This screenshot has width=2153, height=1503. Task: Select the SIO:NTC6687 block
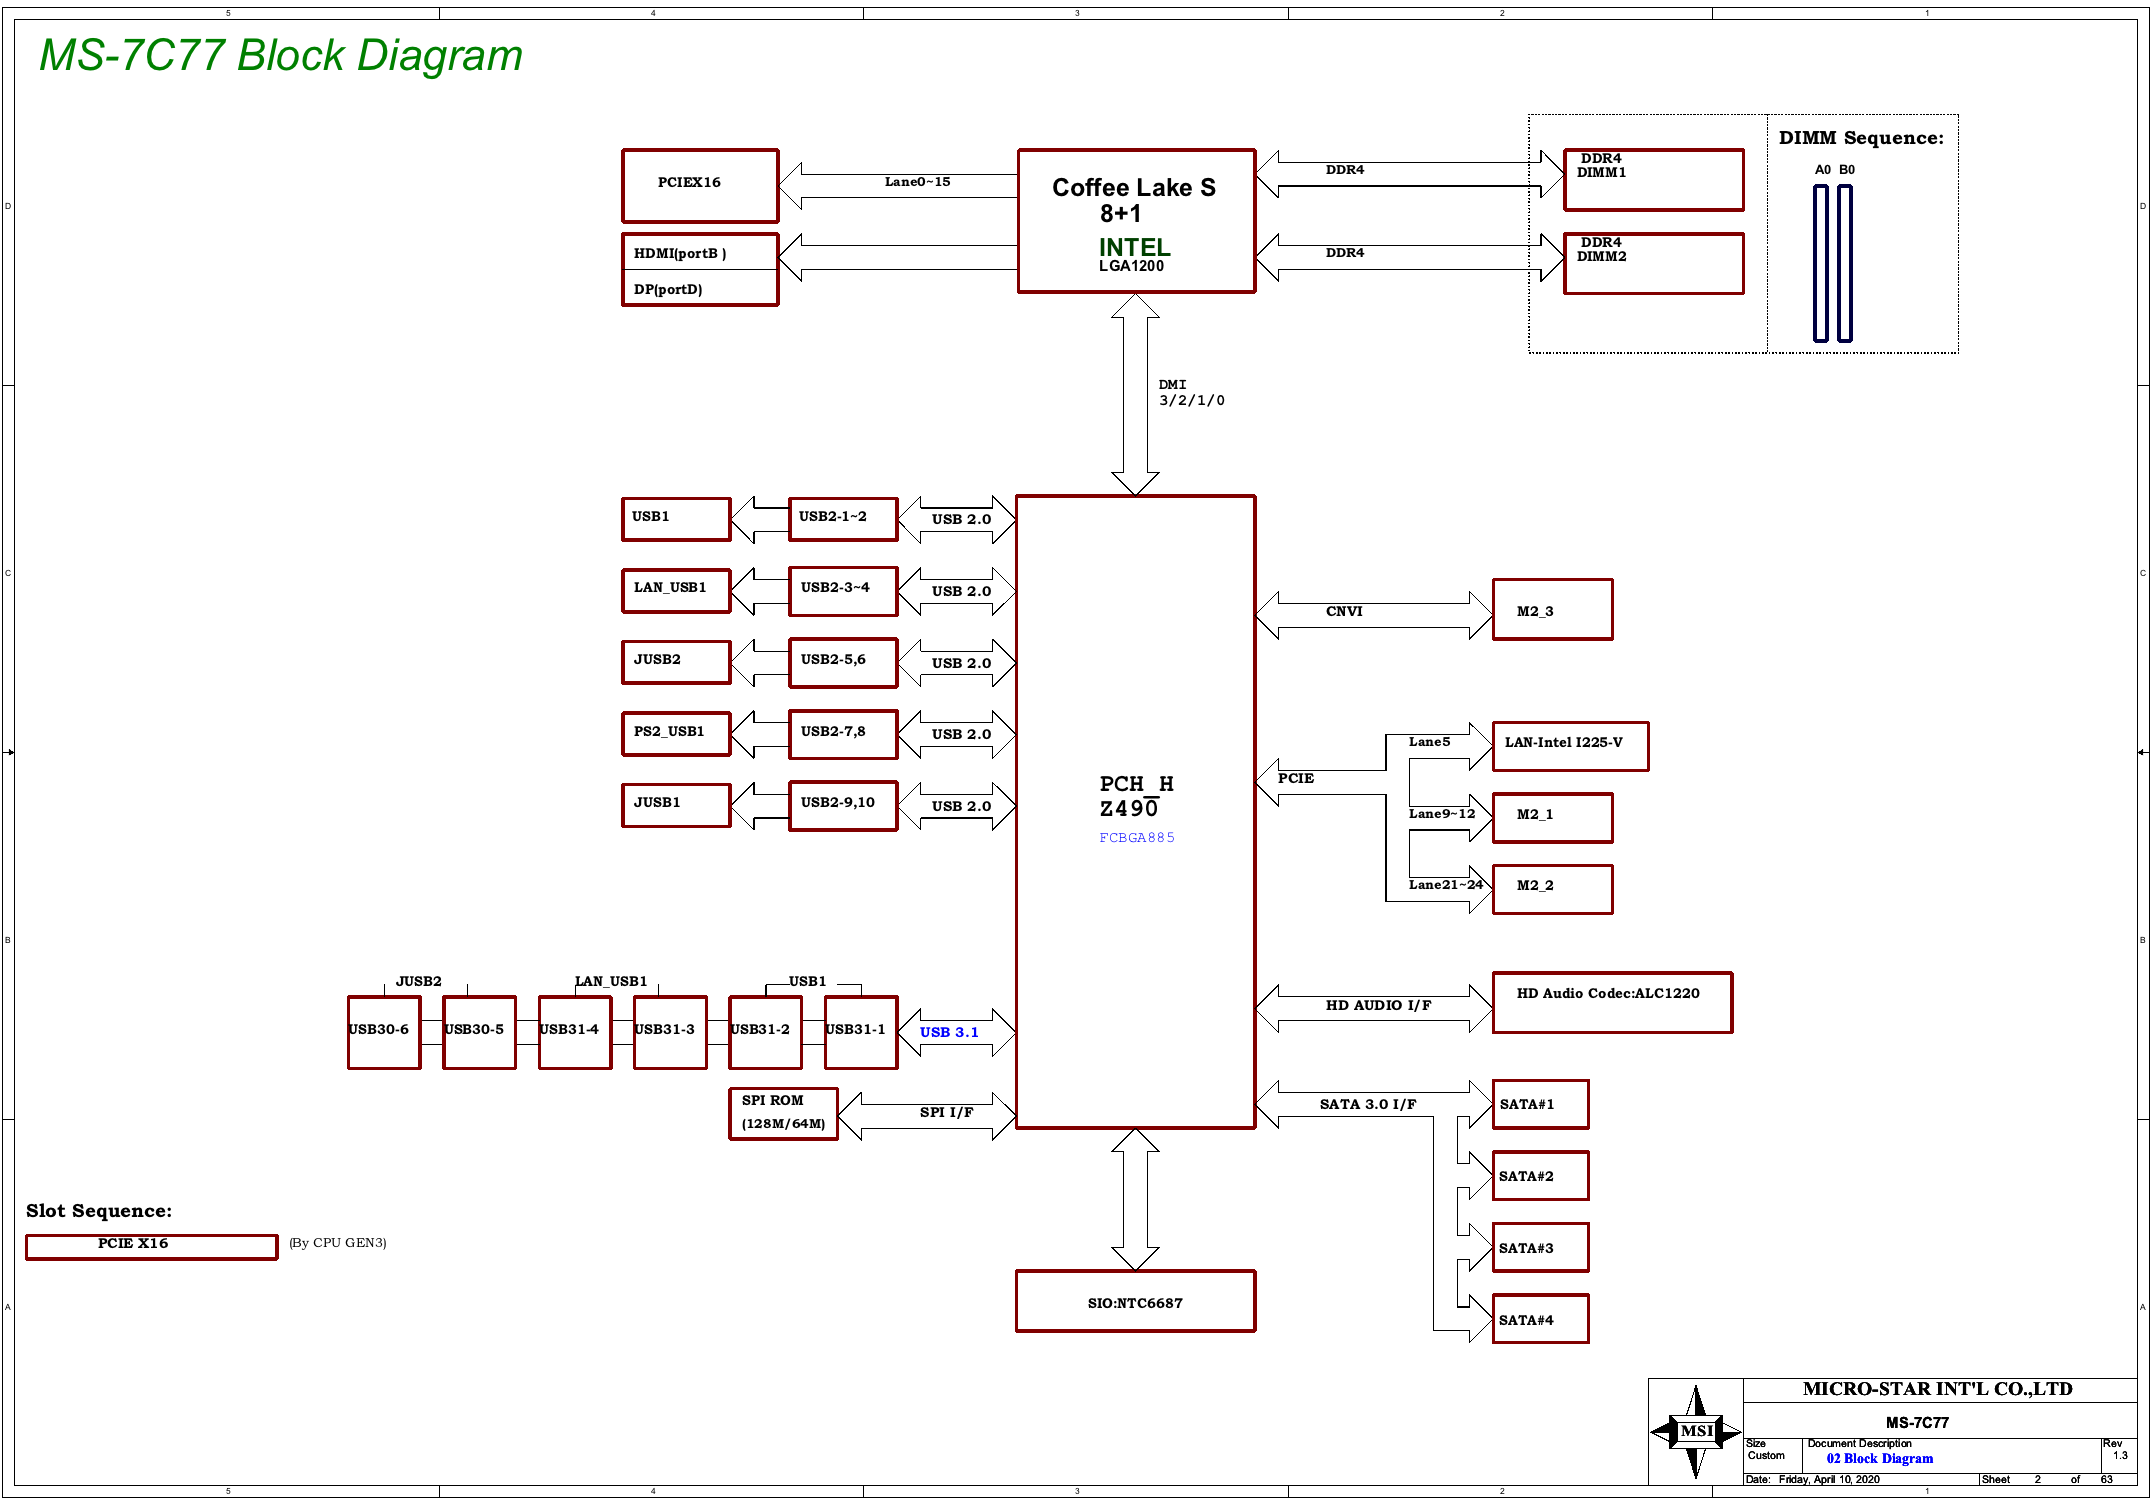click(1136, 1301)
